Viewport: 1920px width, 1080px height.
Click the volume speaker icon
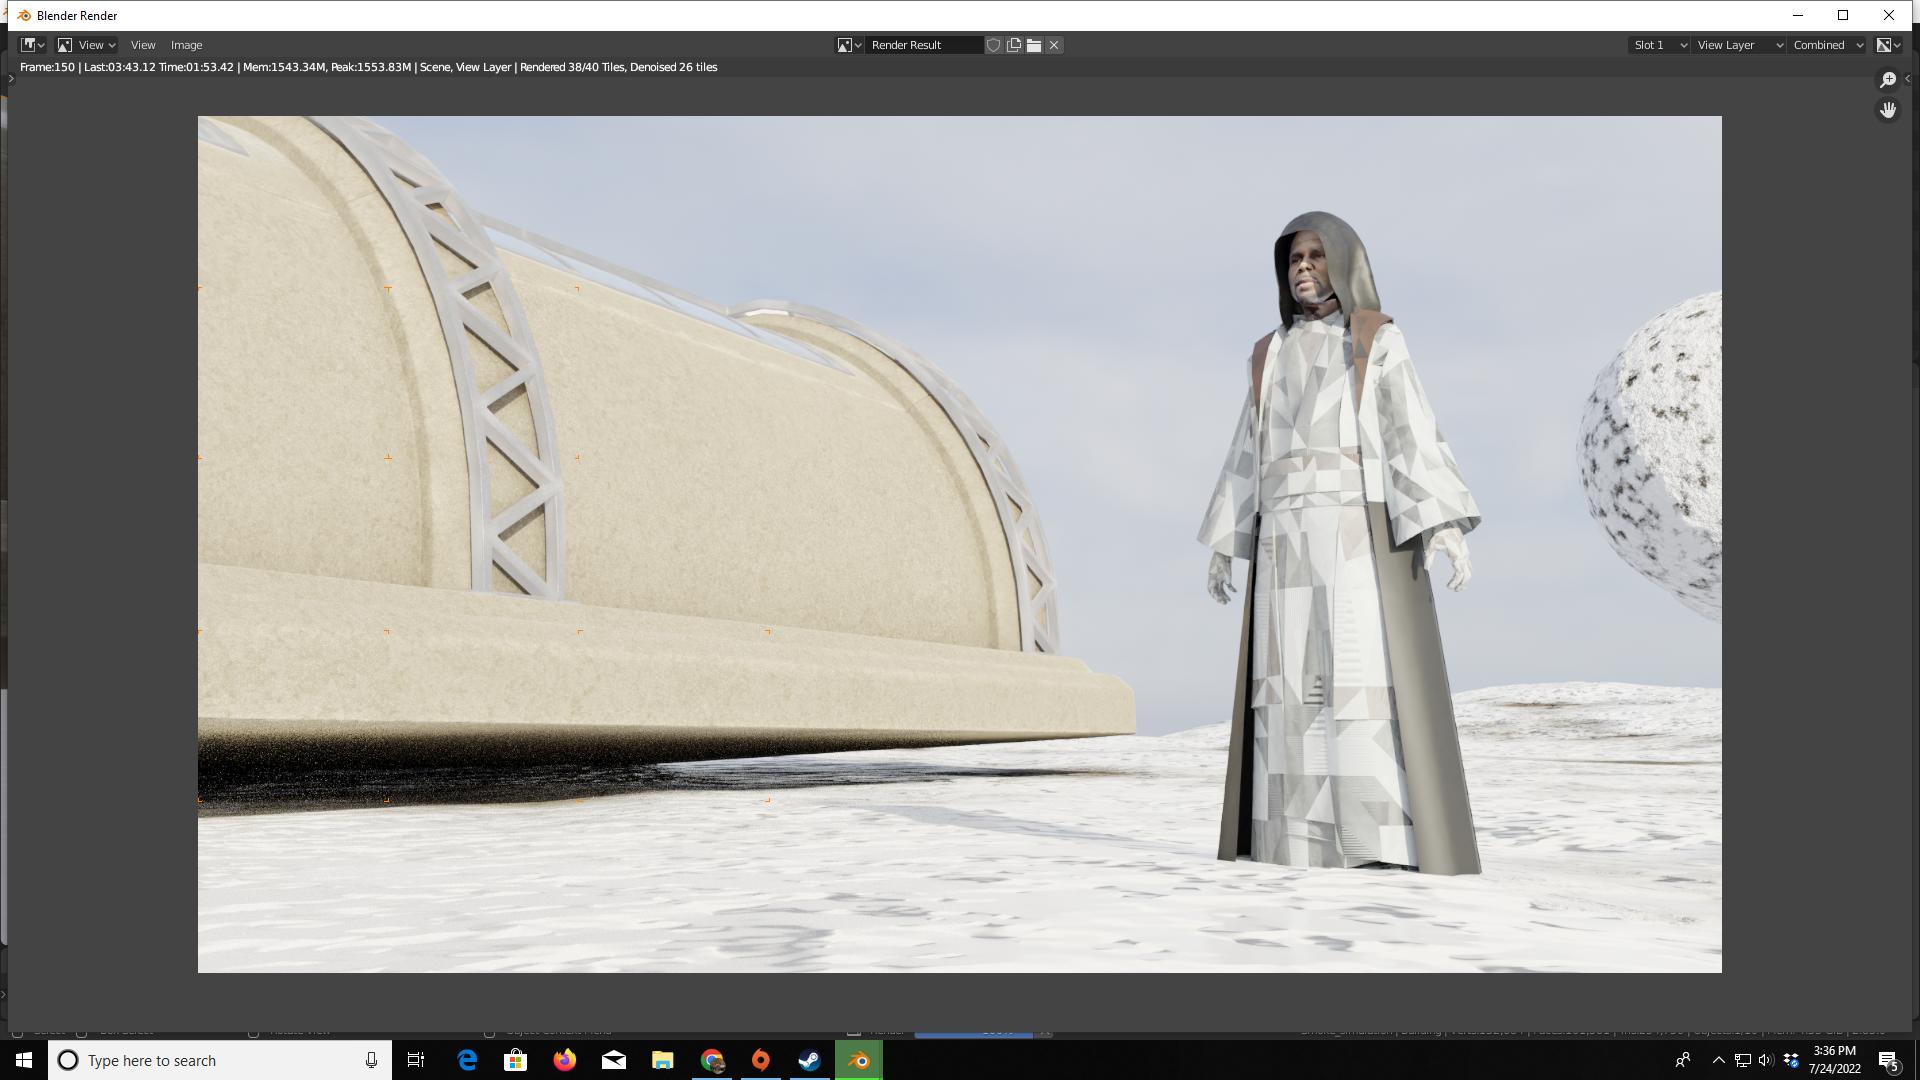pos(1765,1060)
